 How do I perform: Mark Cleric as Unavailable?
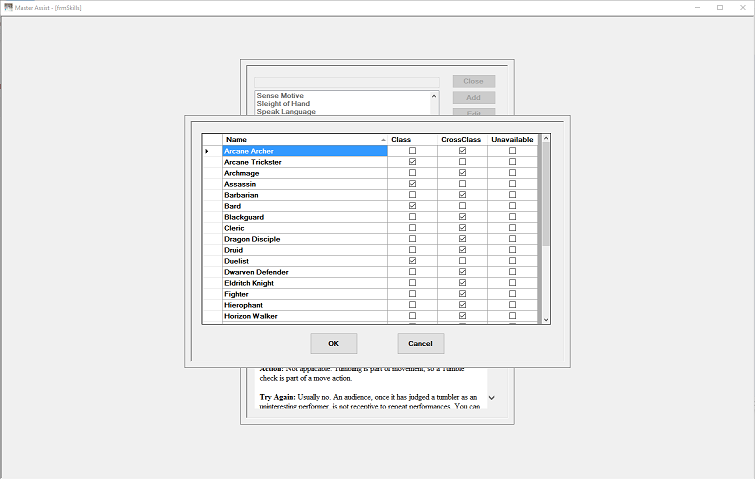click(512, 228)
